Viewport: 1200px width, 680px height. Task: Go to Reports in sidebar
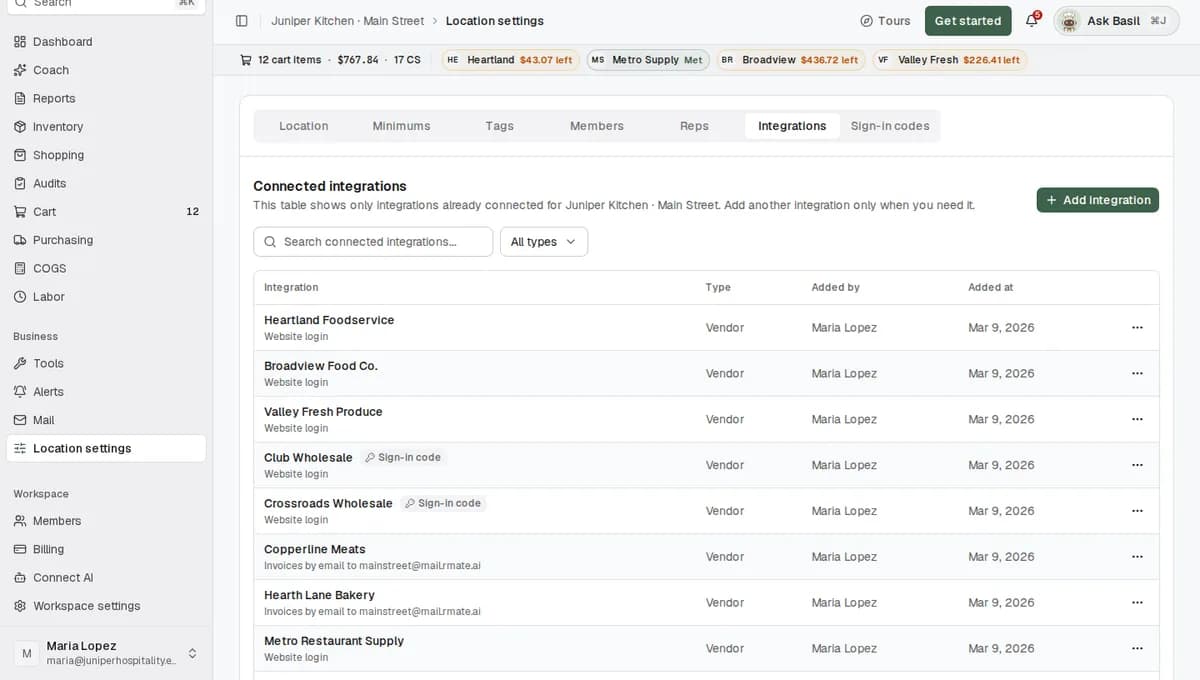106,98
